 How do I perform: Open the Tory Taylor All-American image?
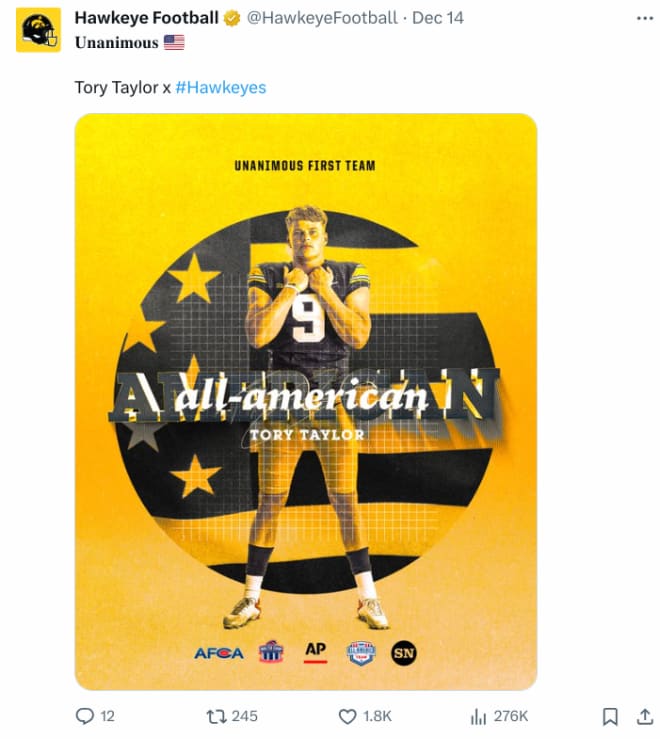[306, 402]
